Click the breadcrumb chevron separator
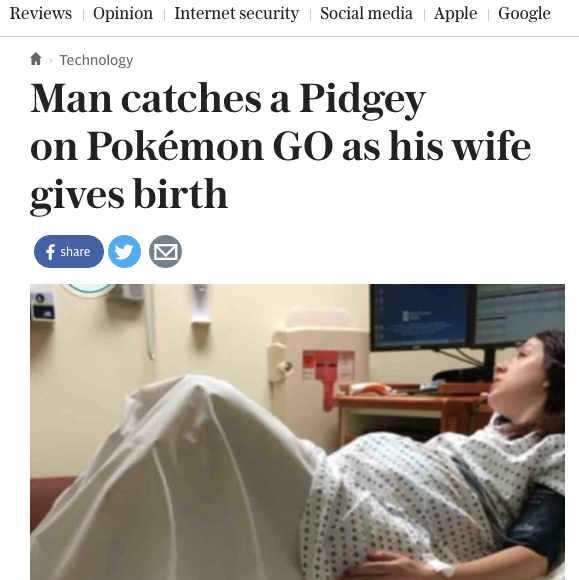This screenshot has height=580, width=579. tap(51, 60)
